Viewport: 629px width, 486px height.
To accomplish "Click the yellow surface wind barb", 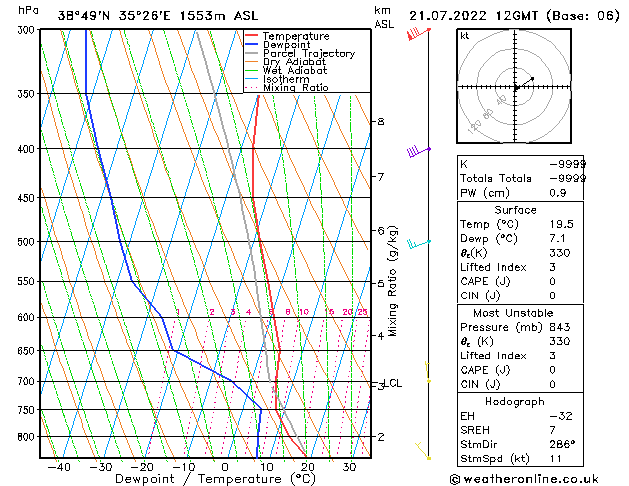I will [423, 451].
